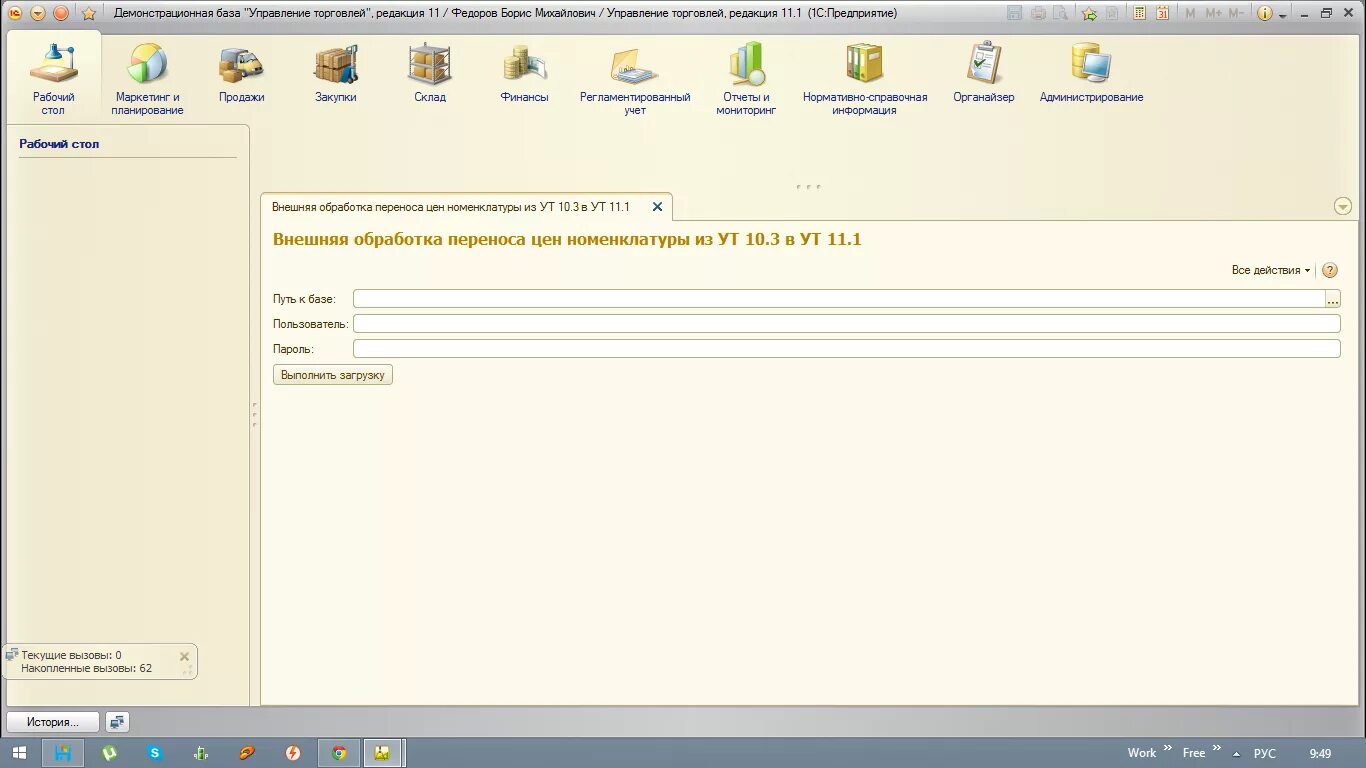Open the calculator tool
The height and width of the screenshot is (768, 1366).
1139,13
